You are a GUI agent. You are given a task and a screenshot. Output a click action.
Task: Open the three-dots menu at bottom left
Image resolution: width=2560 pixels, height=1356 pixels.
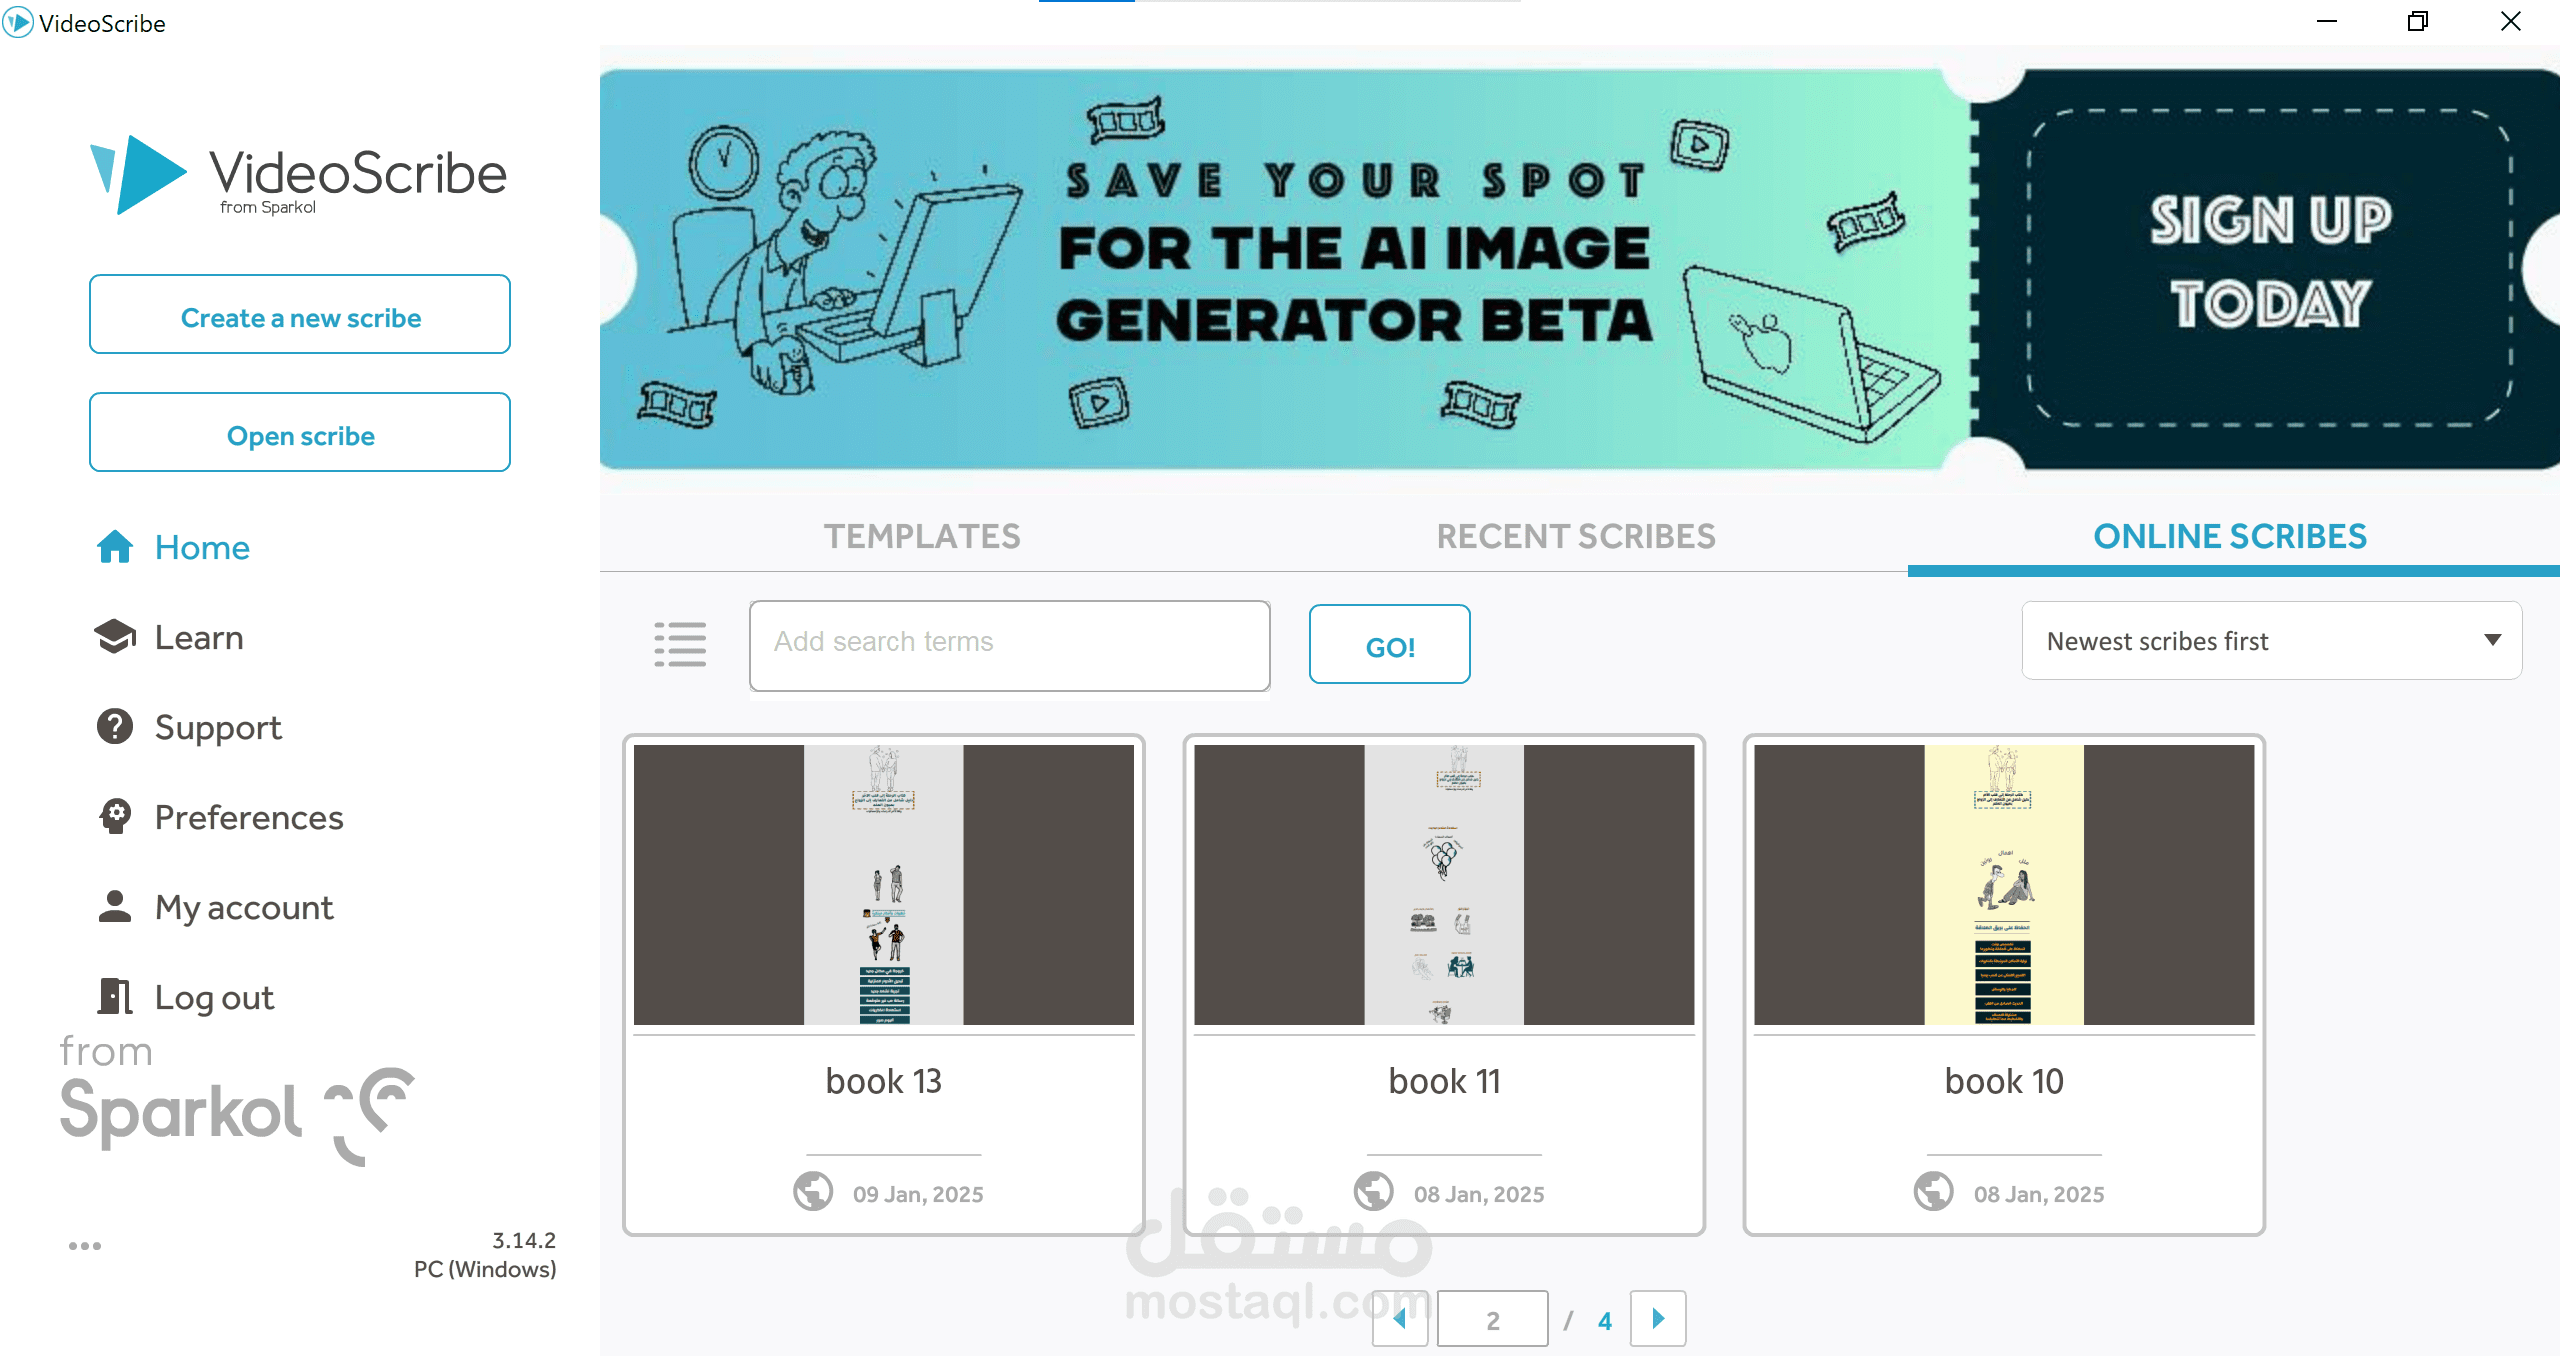85,1246
